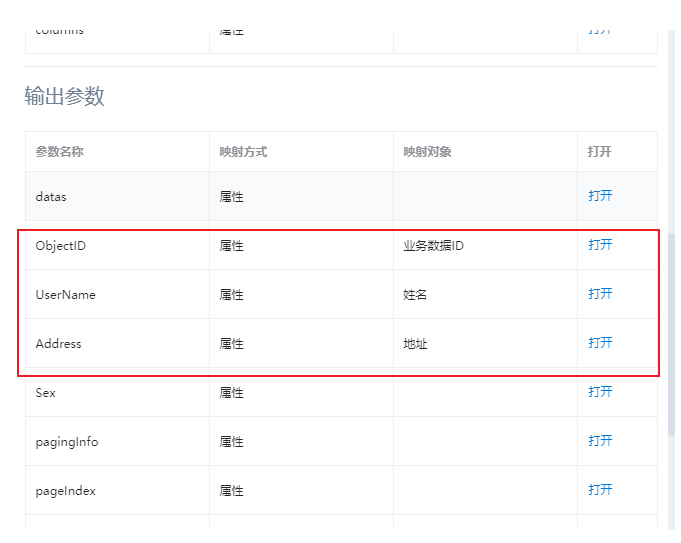Click 打开 link in the Sex row
This screenshot has height=543, width=681.
coord(600,392)
